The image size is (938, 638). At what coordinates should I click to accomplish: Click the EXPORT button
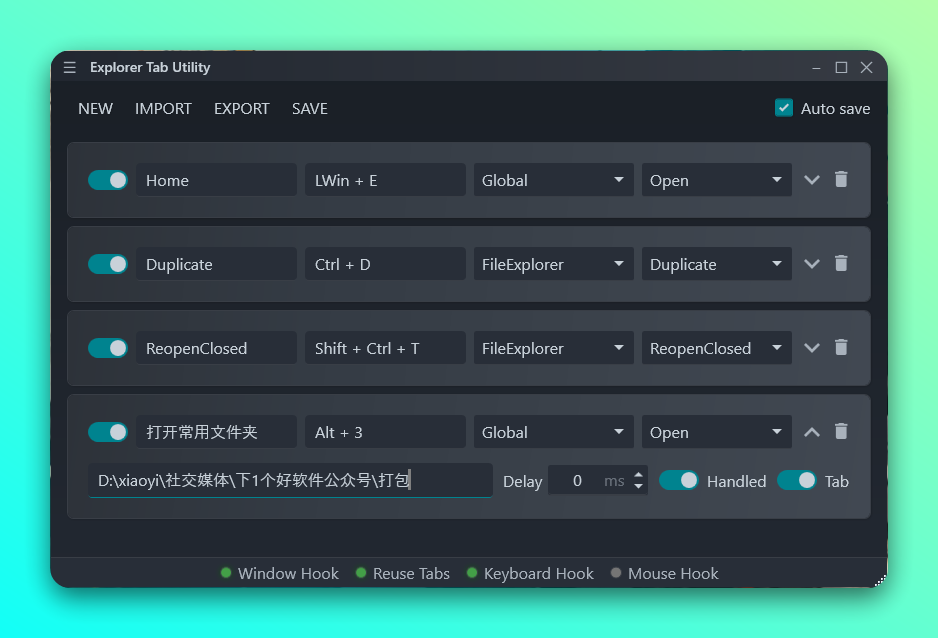coord(242,108)
